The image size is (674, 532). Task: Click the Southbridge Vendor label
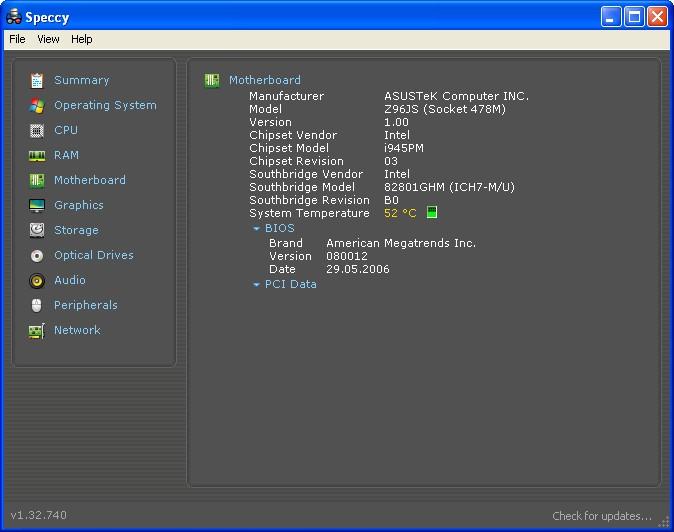pos(306,174)
